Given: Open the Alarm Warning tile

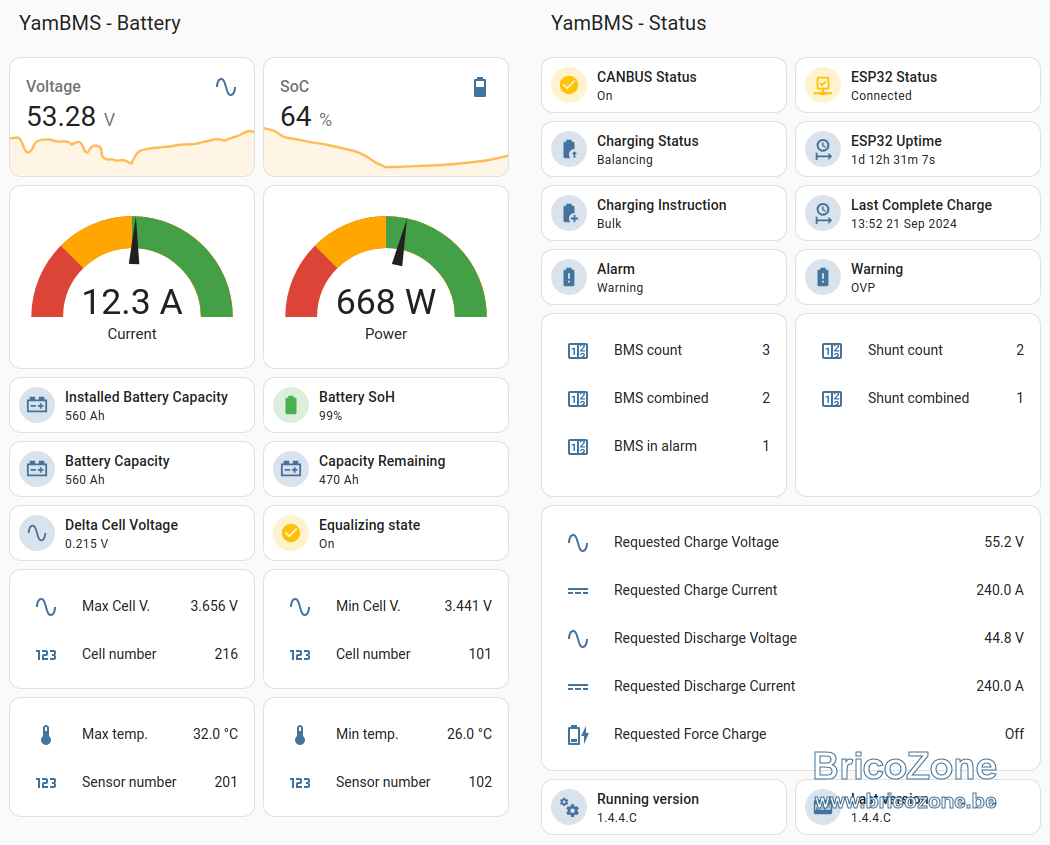Looking at the screenshot, I should (x=664, y=277).
